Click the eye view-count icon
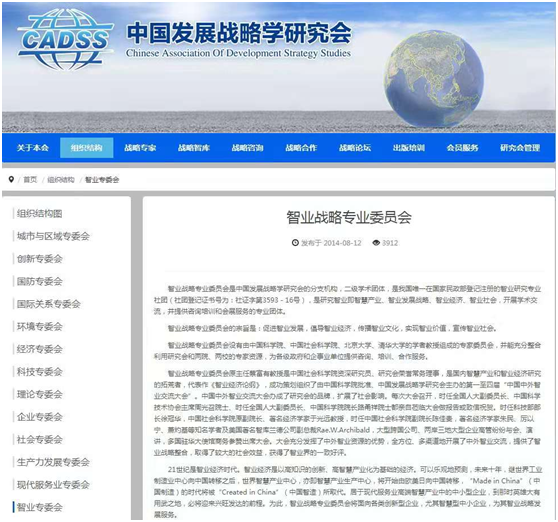This screenshot has height=522, width=558. [x=376, y=243]
